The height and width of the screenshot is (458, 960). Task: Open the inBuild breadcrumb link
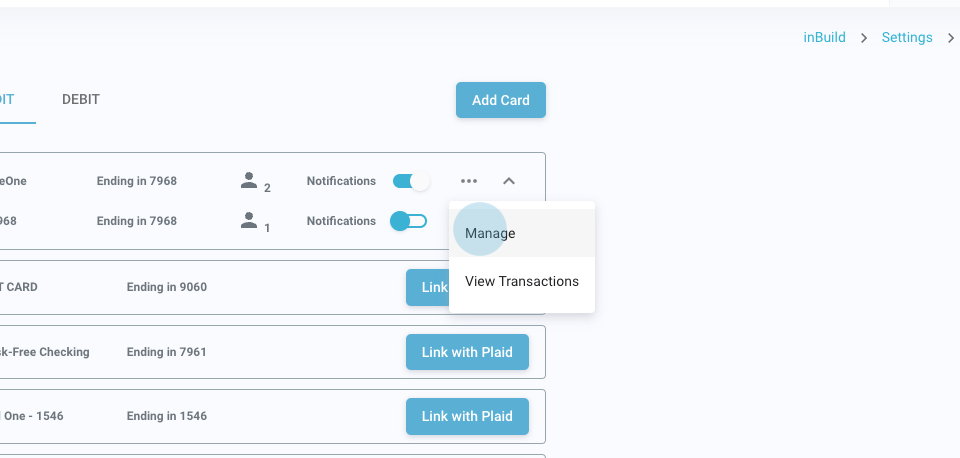[824, 38]
